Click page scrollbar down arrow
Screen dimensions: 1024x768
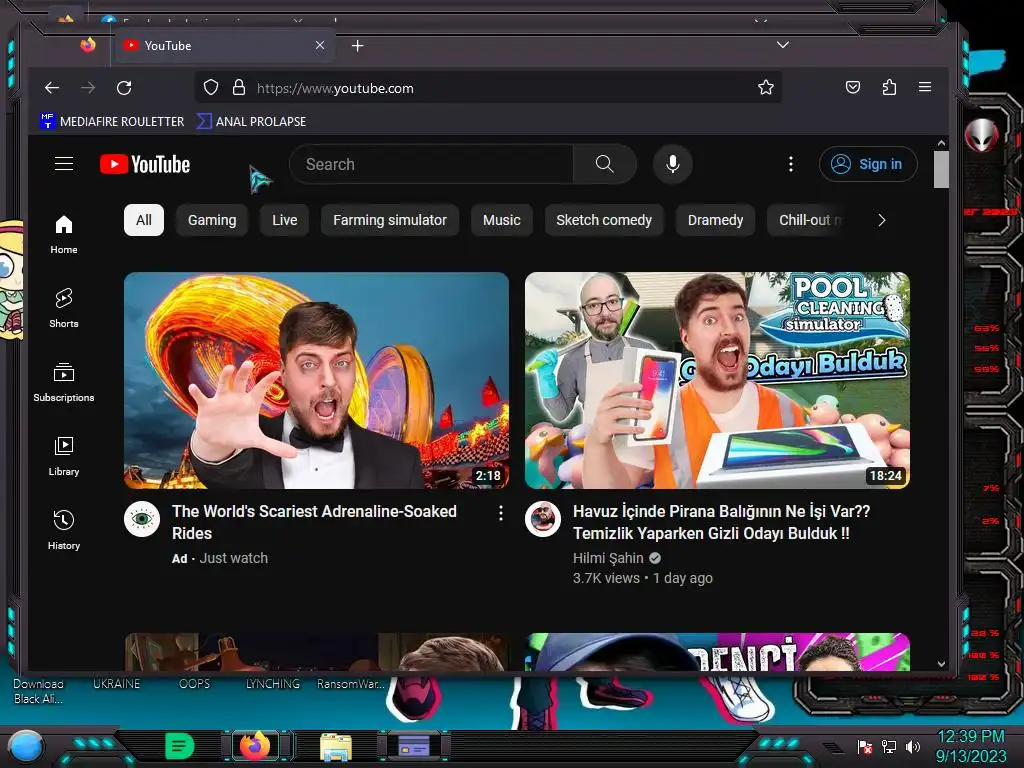click(941, 664)
